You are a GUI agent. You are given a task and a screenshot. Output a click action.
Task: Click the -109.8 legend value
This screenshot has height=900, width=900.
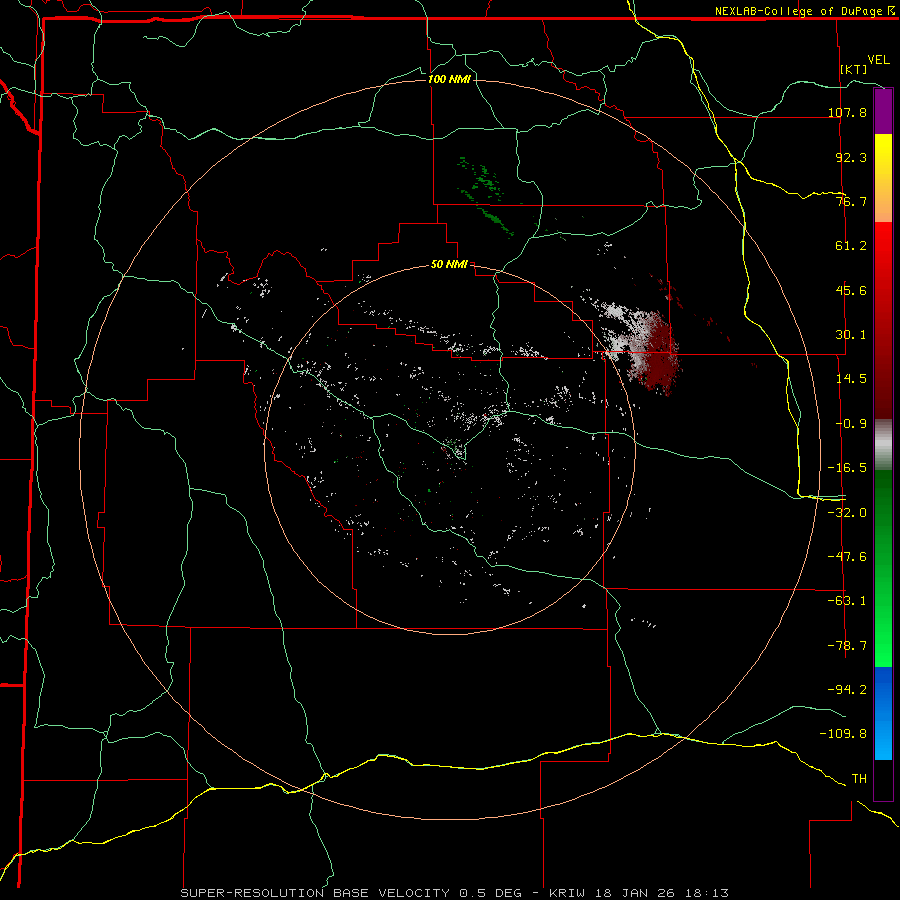[x=843, y=734]
